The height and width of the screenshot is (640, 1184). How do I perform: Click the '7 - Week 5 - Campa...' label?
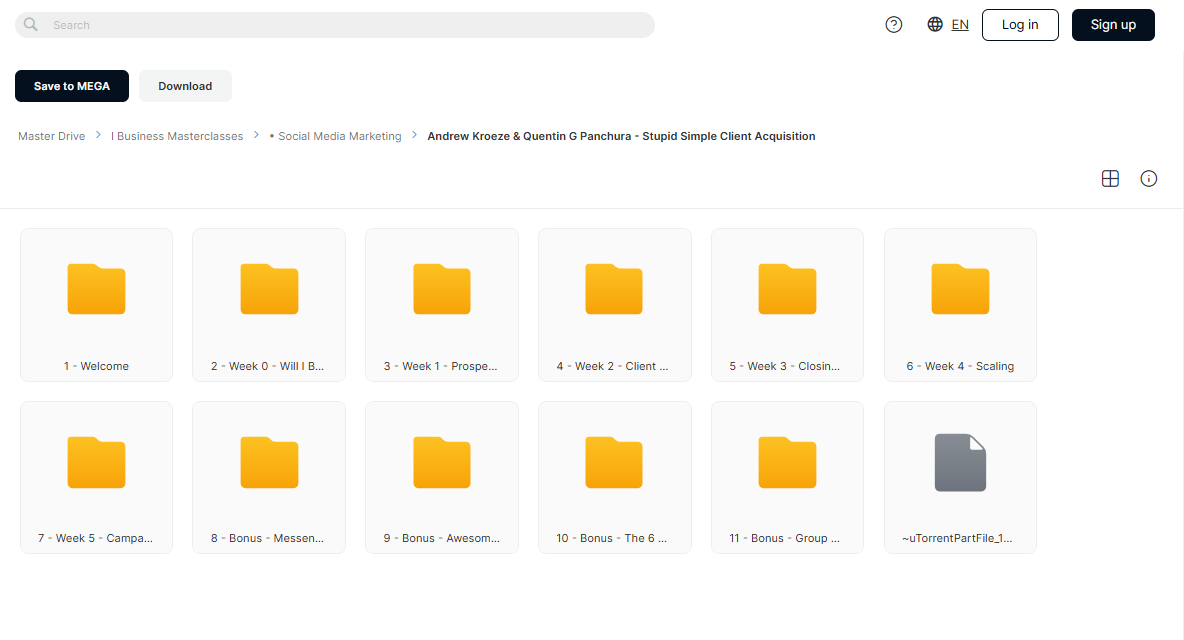coord(95,538)
